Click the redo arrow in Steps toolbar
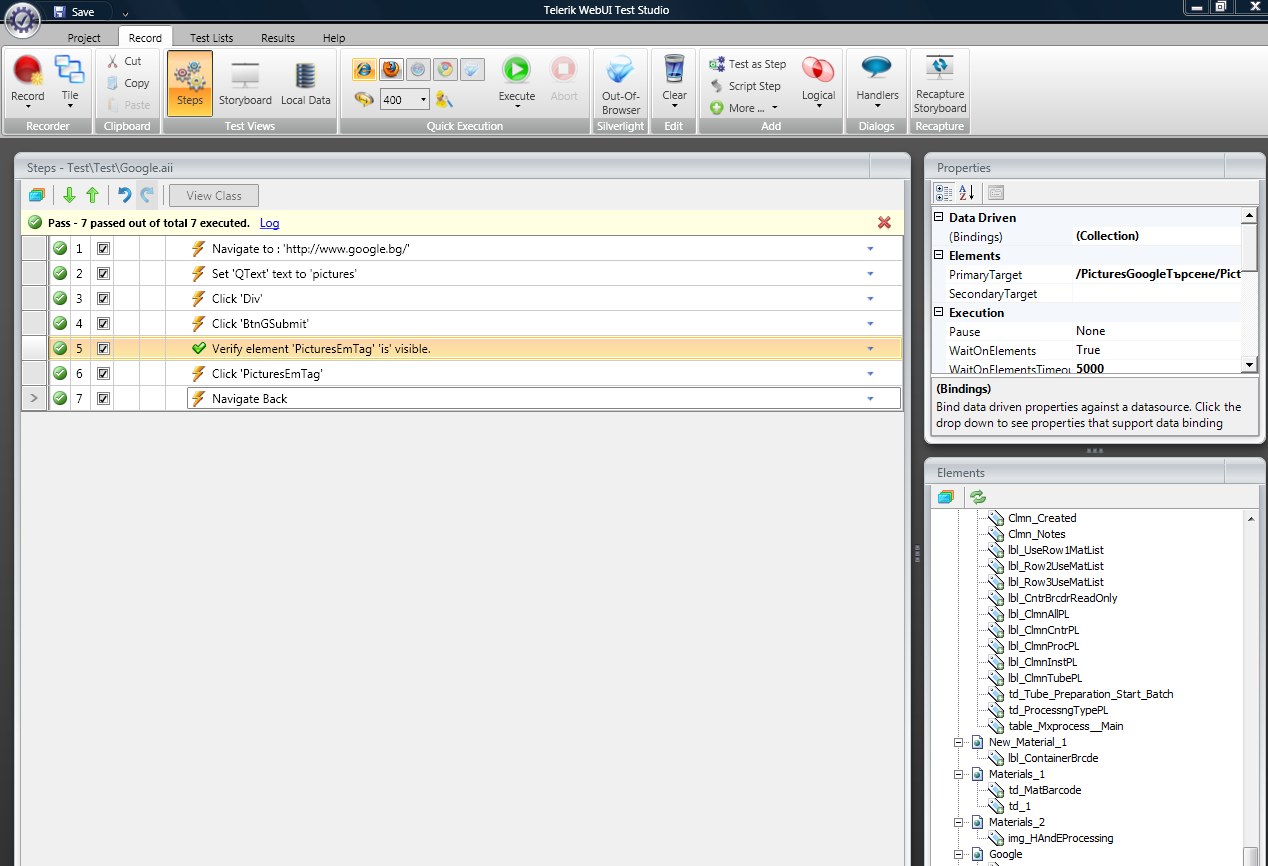Screen dimensions: 1268x866 (147, 195)
